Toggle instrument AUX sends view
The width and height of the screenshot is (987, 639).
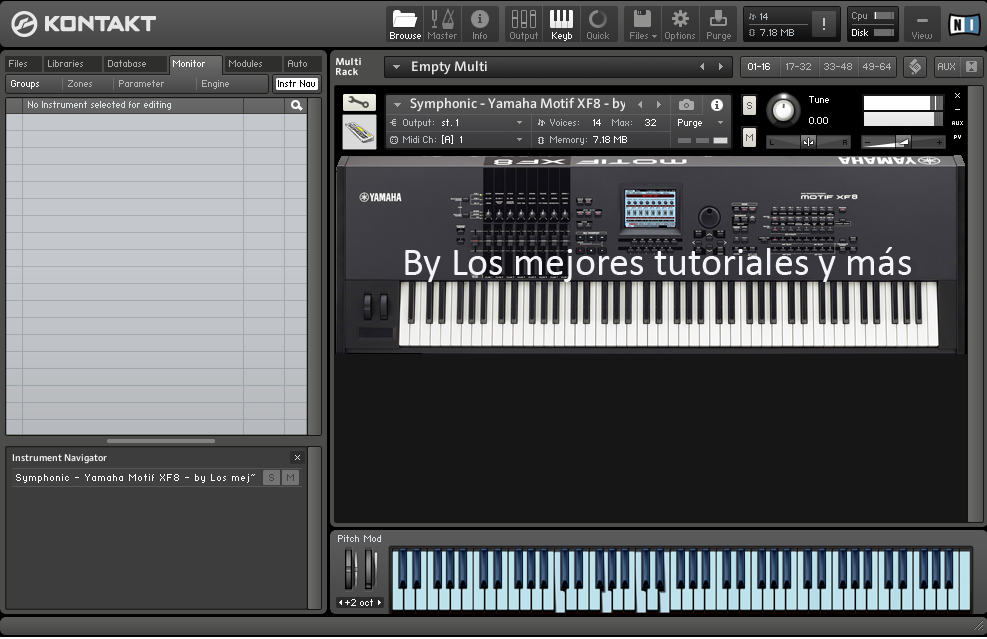point(957,123)
